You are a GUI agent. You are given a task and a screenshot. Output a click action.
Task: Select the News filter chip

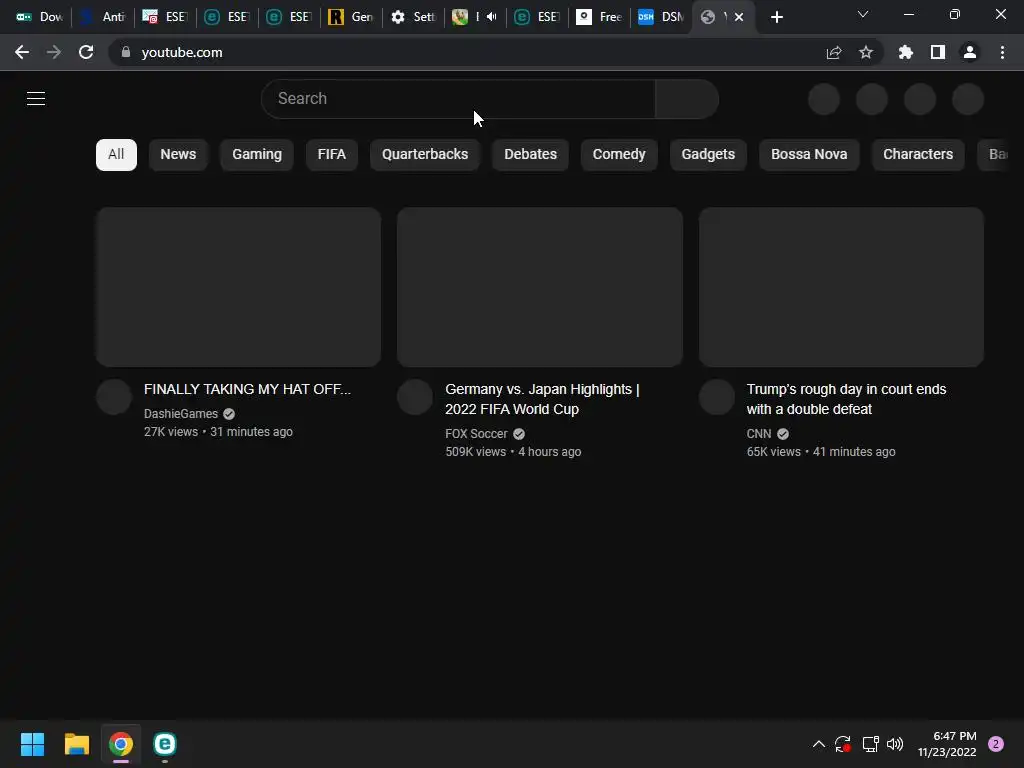178,155
